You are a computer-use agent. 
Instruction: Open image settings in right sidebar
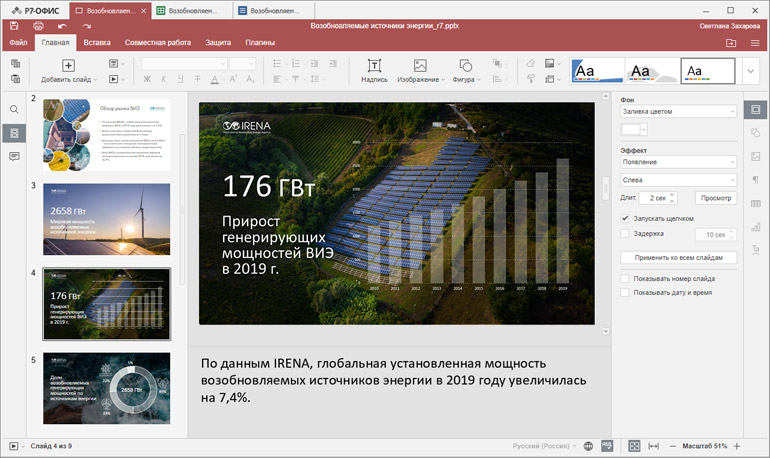[x=755, y=156]
